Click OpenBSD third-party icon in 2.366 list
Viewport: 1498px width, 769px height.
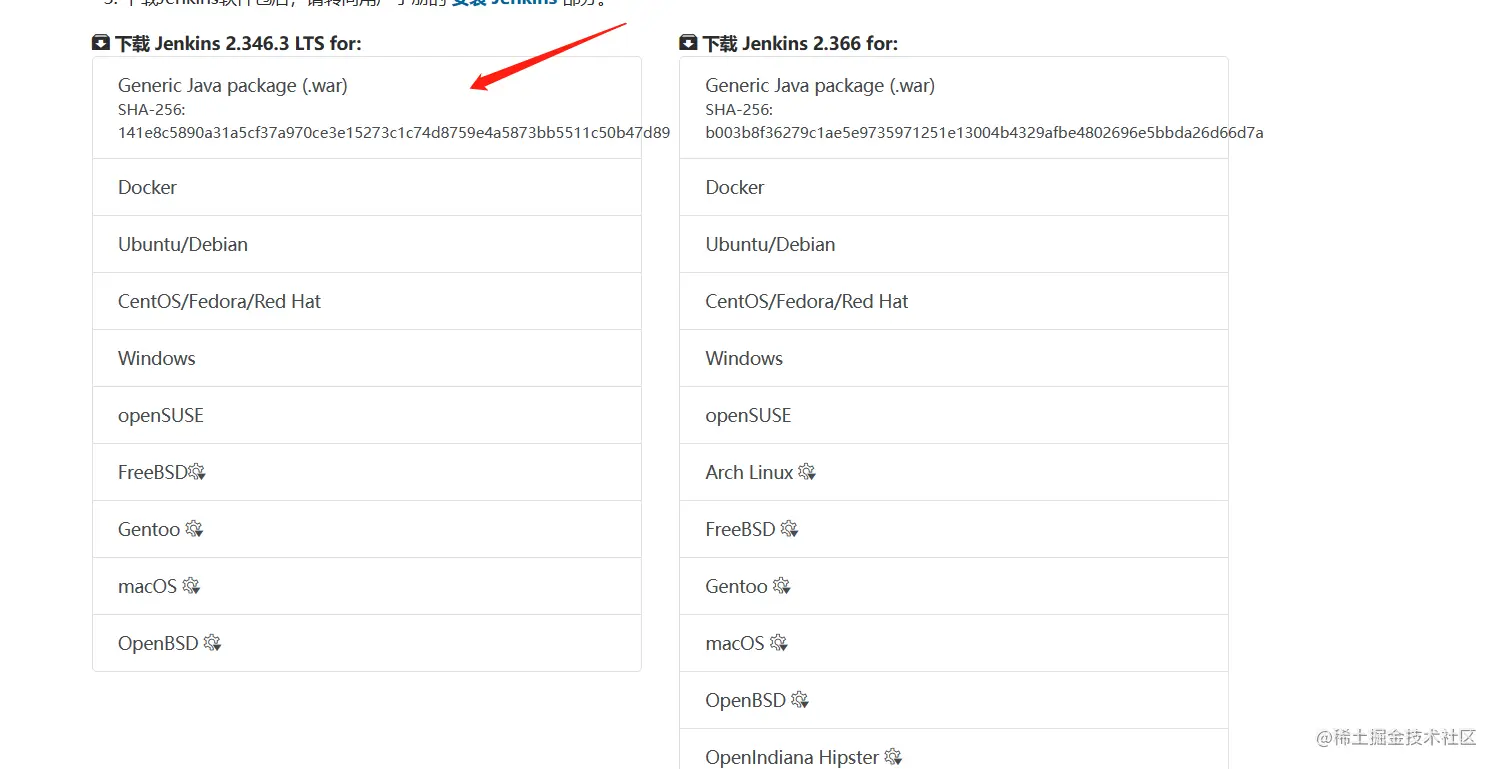[x=799, y=700]
